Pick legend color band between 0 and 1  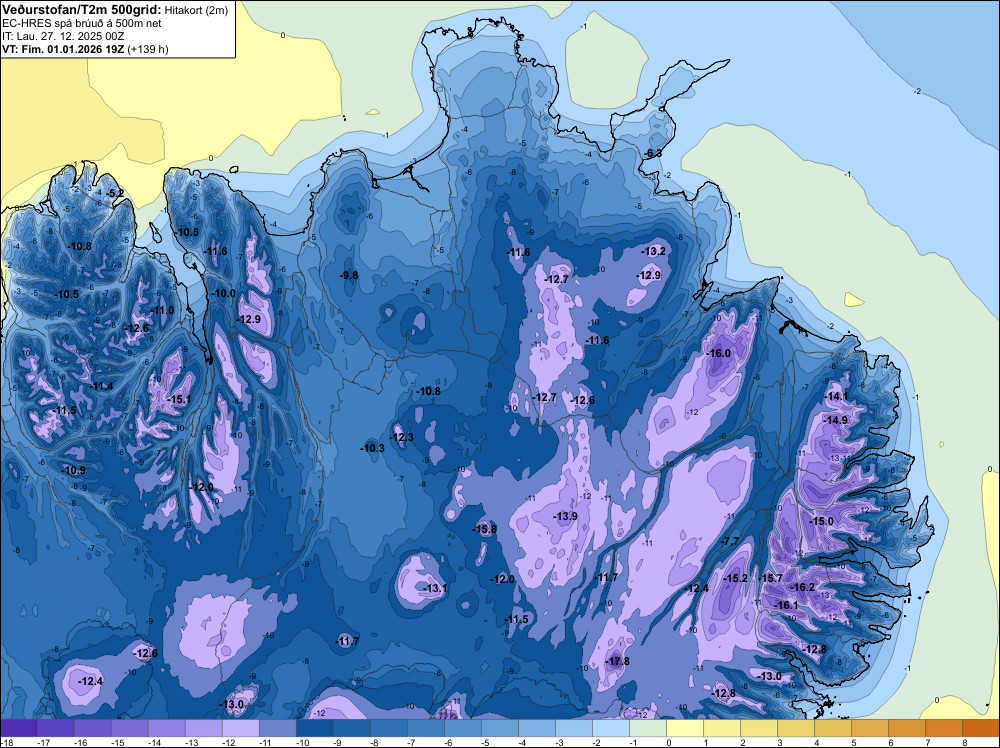pos(685,728)
